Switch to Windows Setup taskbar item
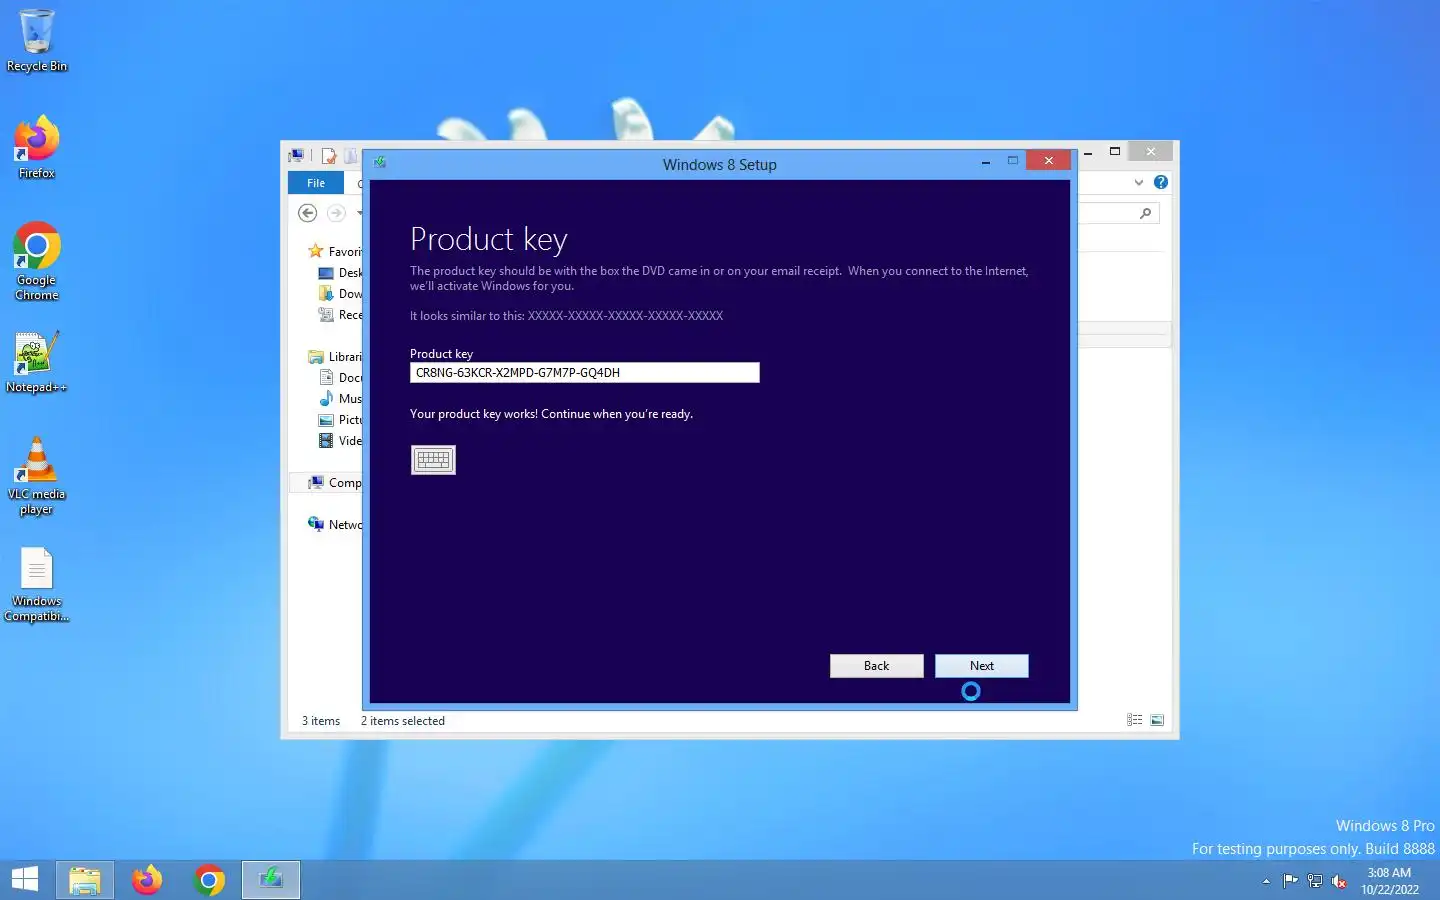This screenshot has width=1440, height=900. click(271, 880)
